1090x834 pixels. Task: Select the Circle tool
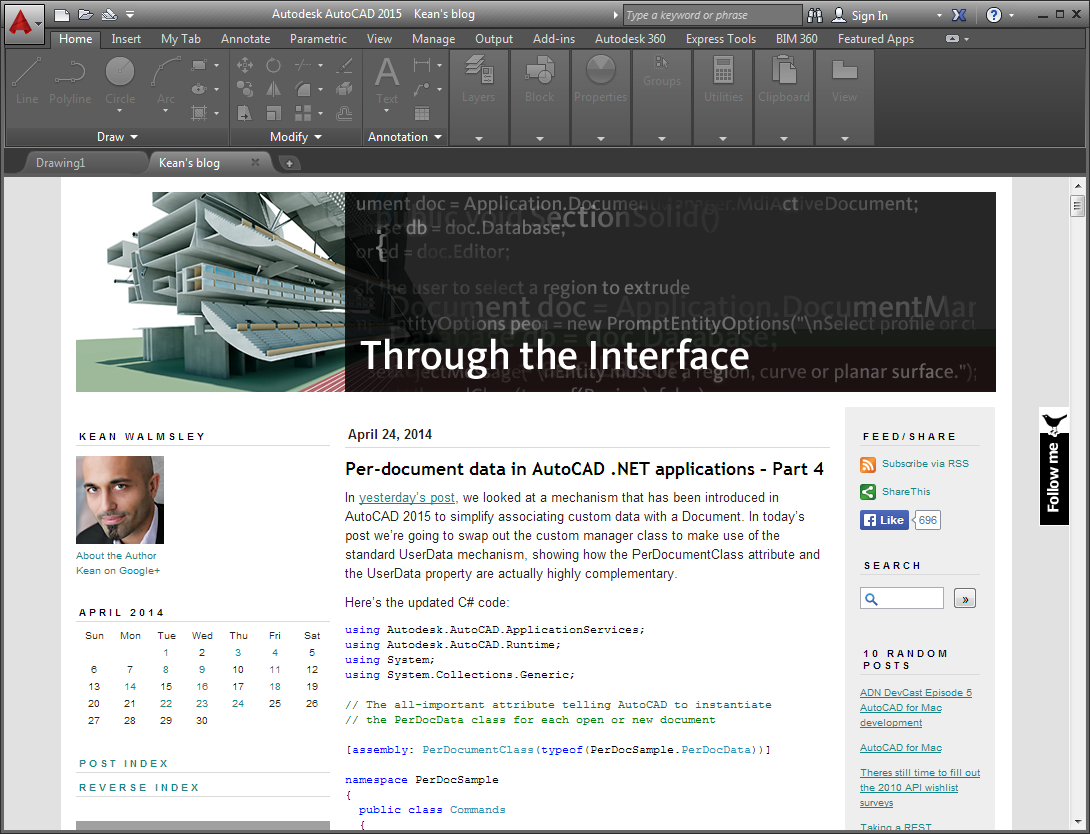[x=120, y=80]
